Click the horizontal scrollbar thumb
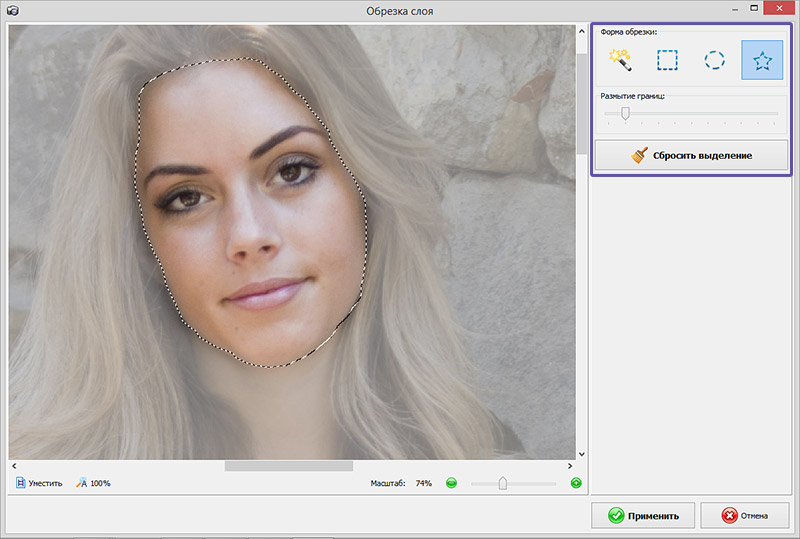This screenshot has width=800, height=539. pos(288,466)
